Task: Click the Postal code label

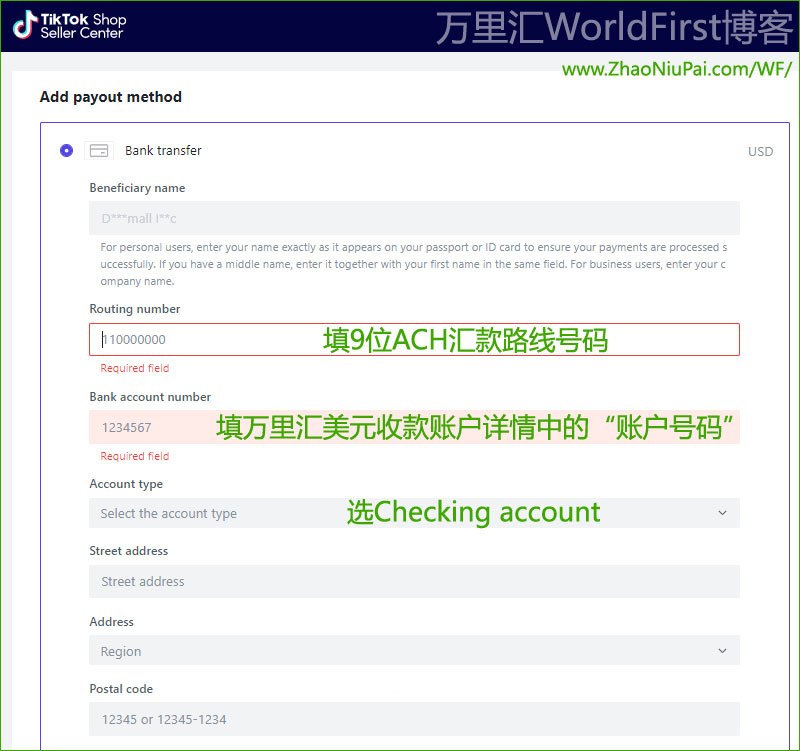Action: coord(121,689)
